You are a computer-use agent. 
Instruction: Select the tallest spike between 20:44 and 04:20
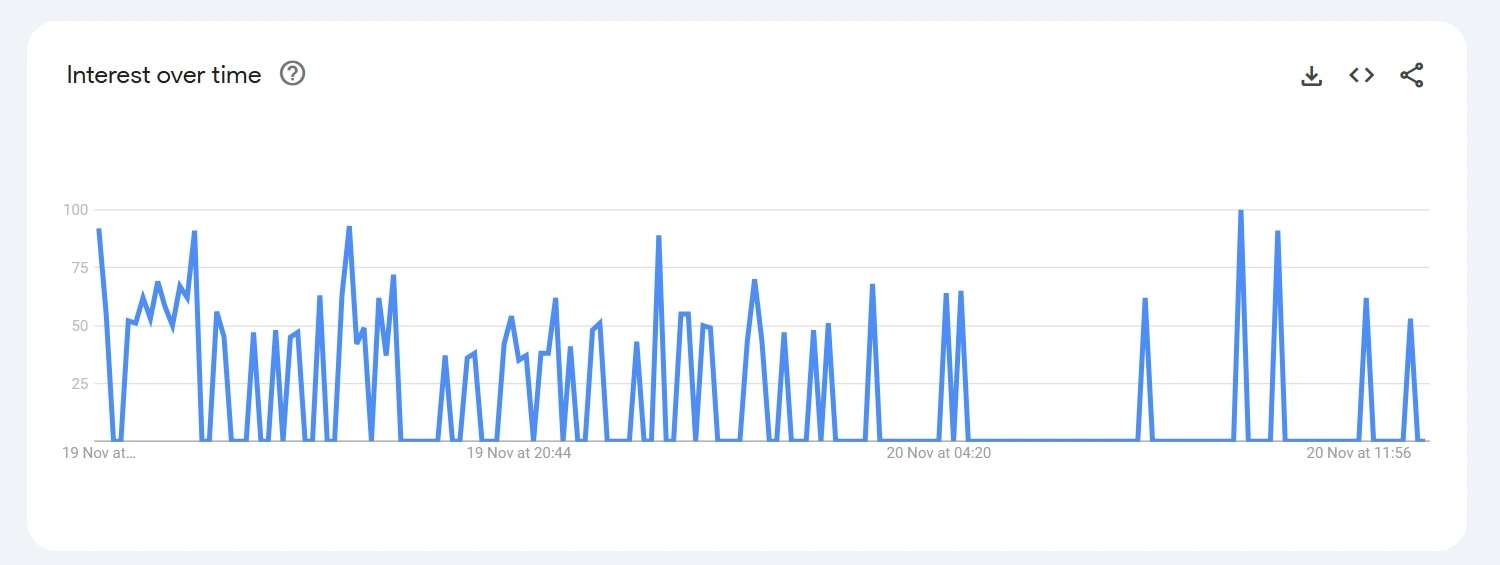click(659, 237)
